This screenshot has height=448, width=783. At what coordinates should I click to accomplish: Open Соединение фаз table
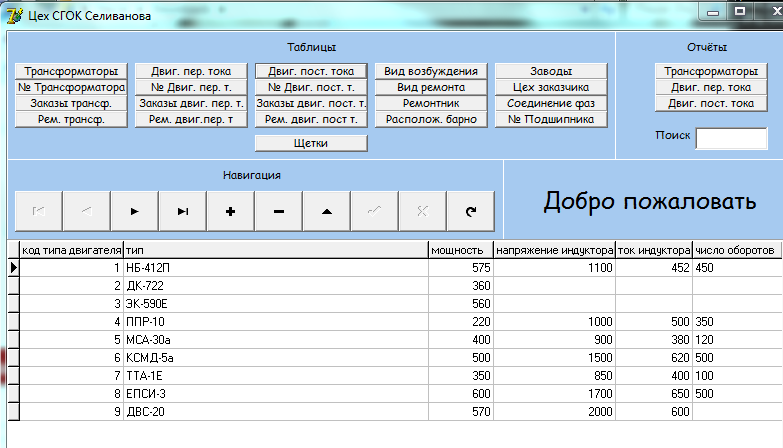[x=551, y=103]
